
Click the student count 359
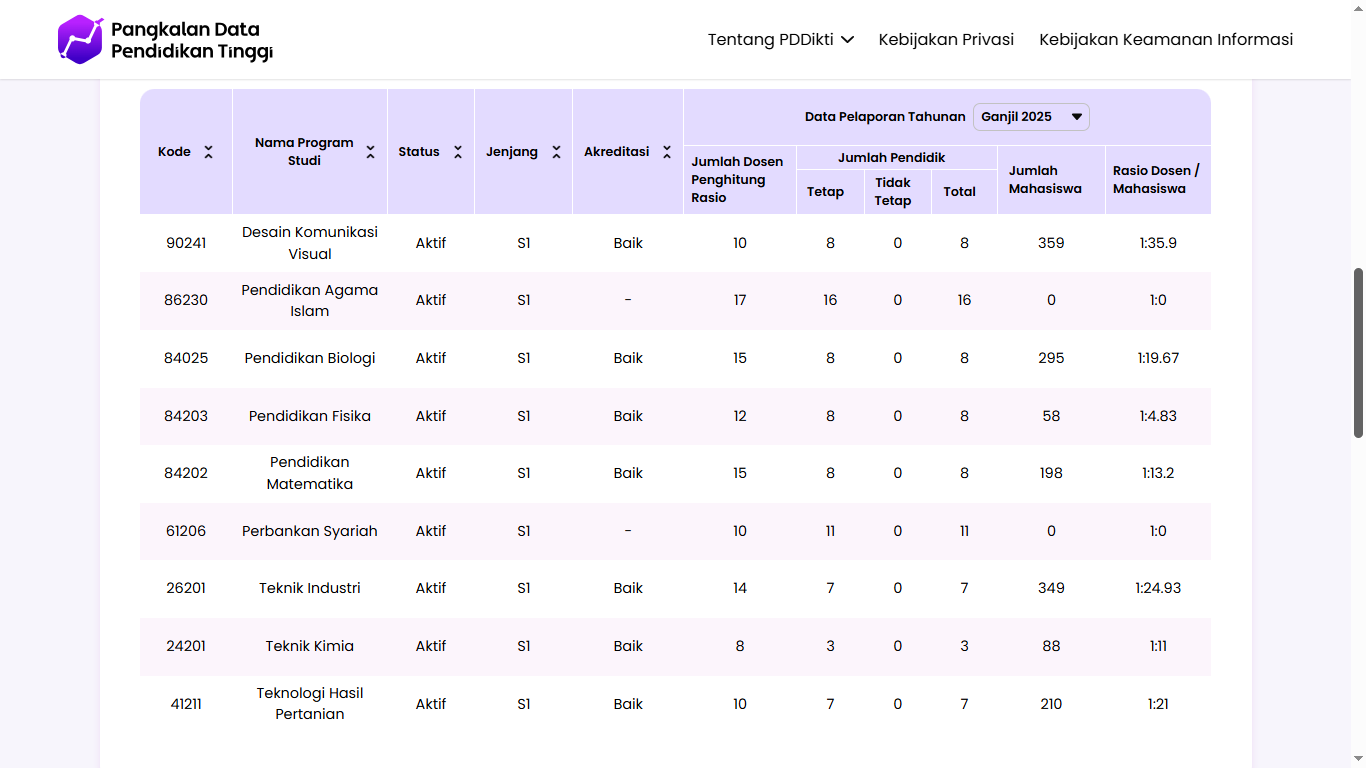(x=1051, y=243)
